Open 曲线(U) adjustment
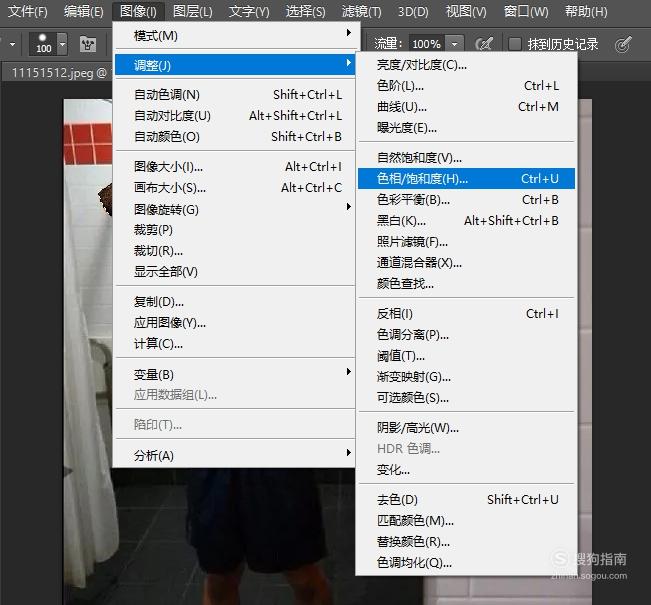The width and height of the screenshot is (651, 605). point(466,107)
